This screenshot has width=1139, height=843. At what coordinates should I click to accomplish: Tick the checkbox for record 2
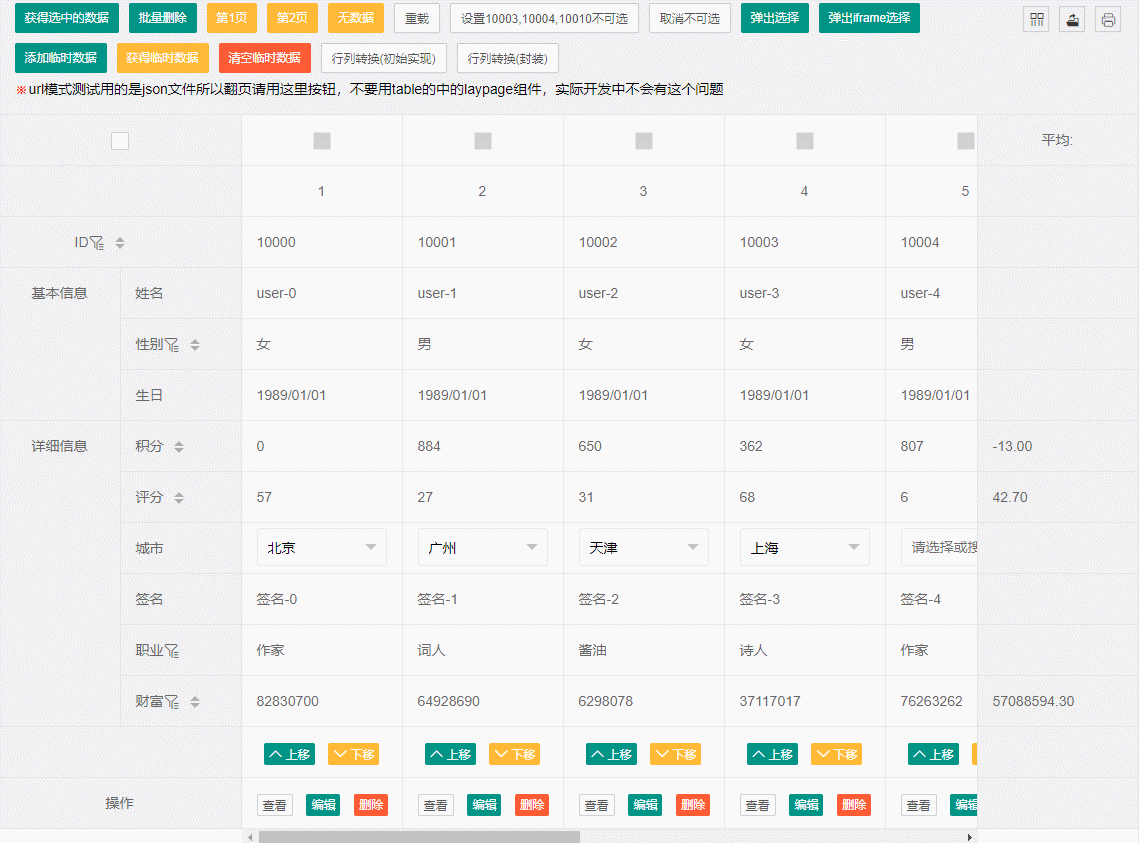tap(483, 141)
